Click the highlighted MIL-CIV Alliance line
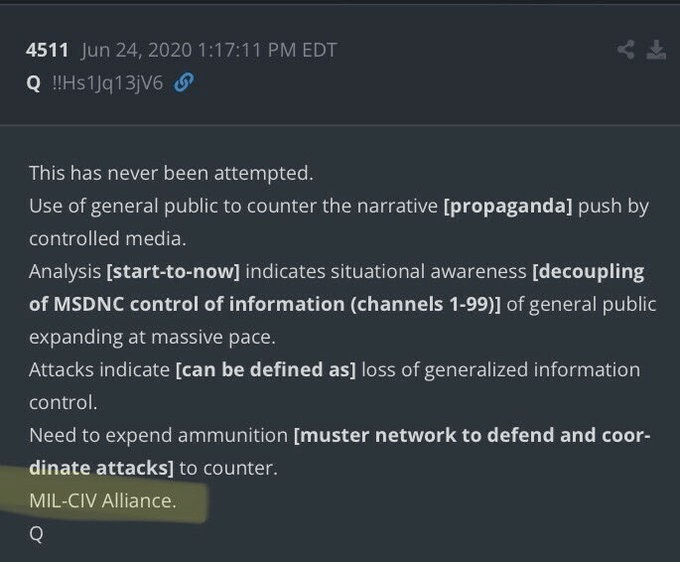This screenshot has width=680, height=562. click(103, 501)
